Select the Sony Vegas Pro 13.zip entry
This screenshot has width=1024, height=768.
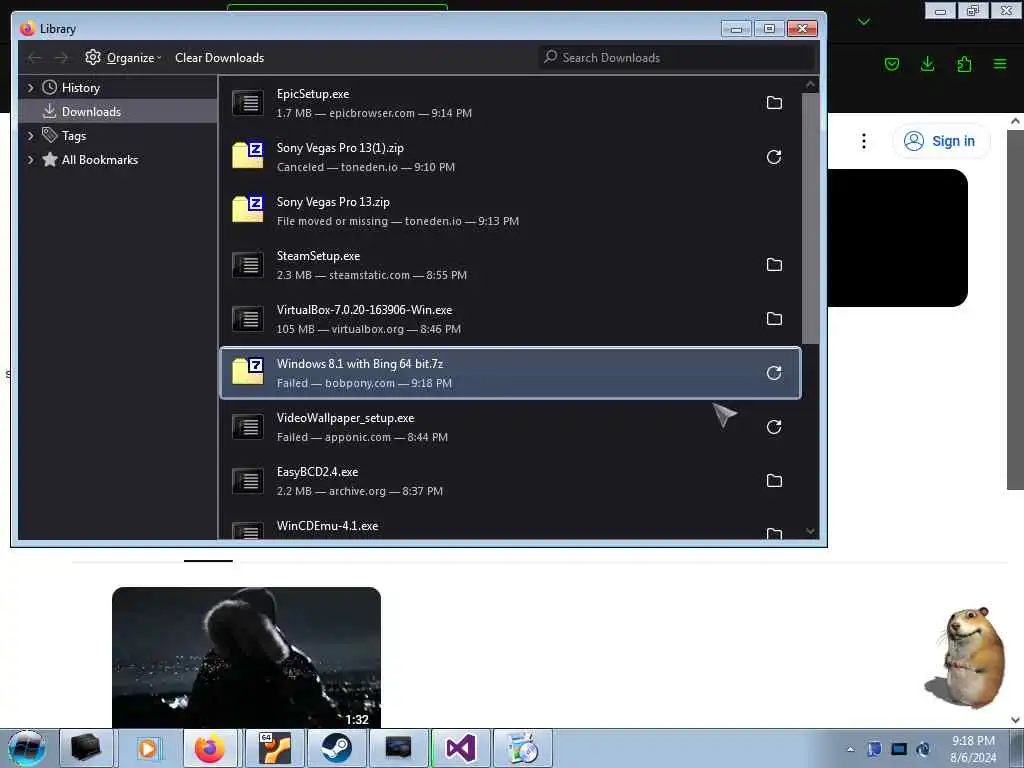[x=510, y=212]
